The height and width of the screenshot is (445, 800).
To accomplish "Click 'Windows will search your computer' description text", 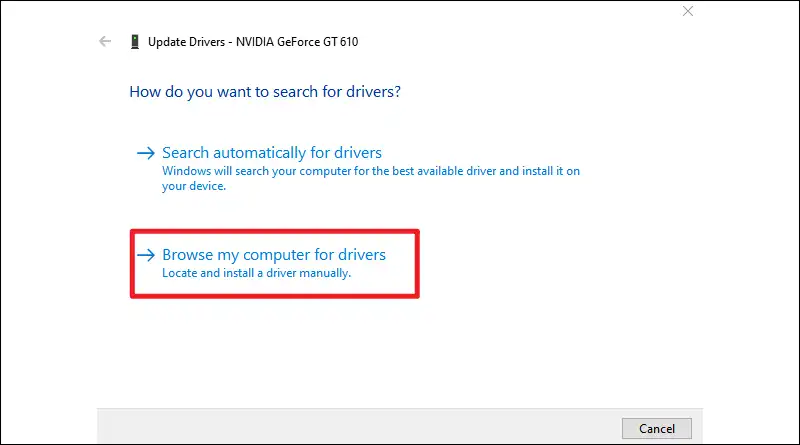I will coord(371,178).
